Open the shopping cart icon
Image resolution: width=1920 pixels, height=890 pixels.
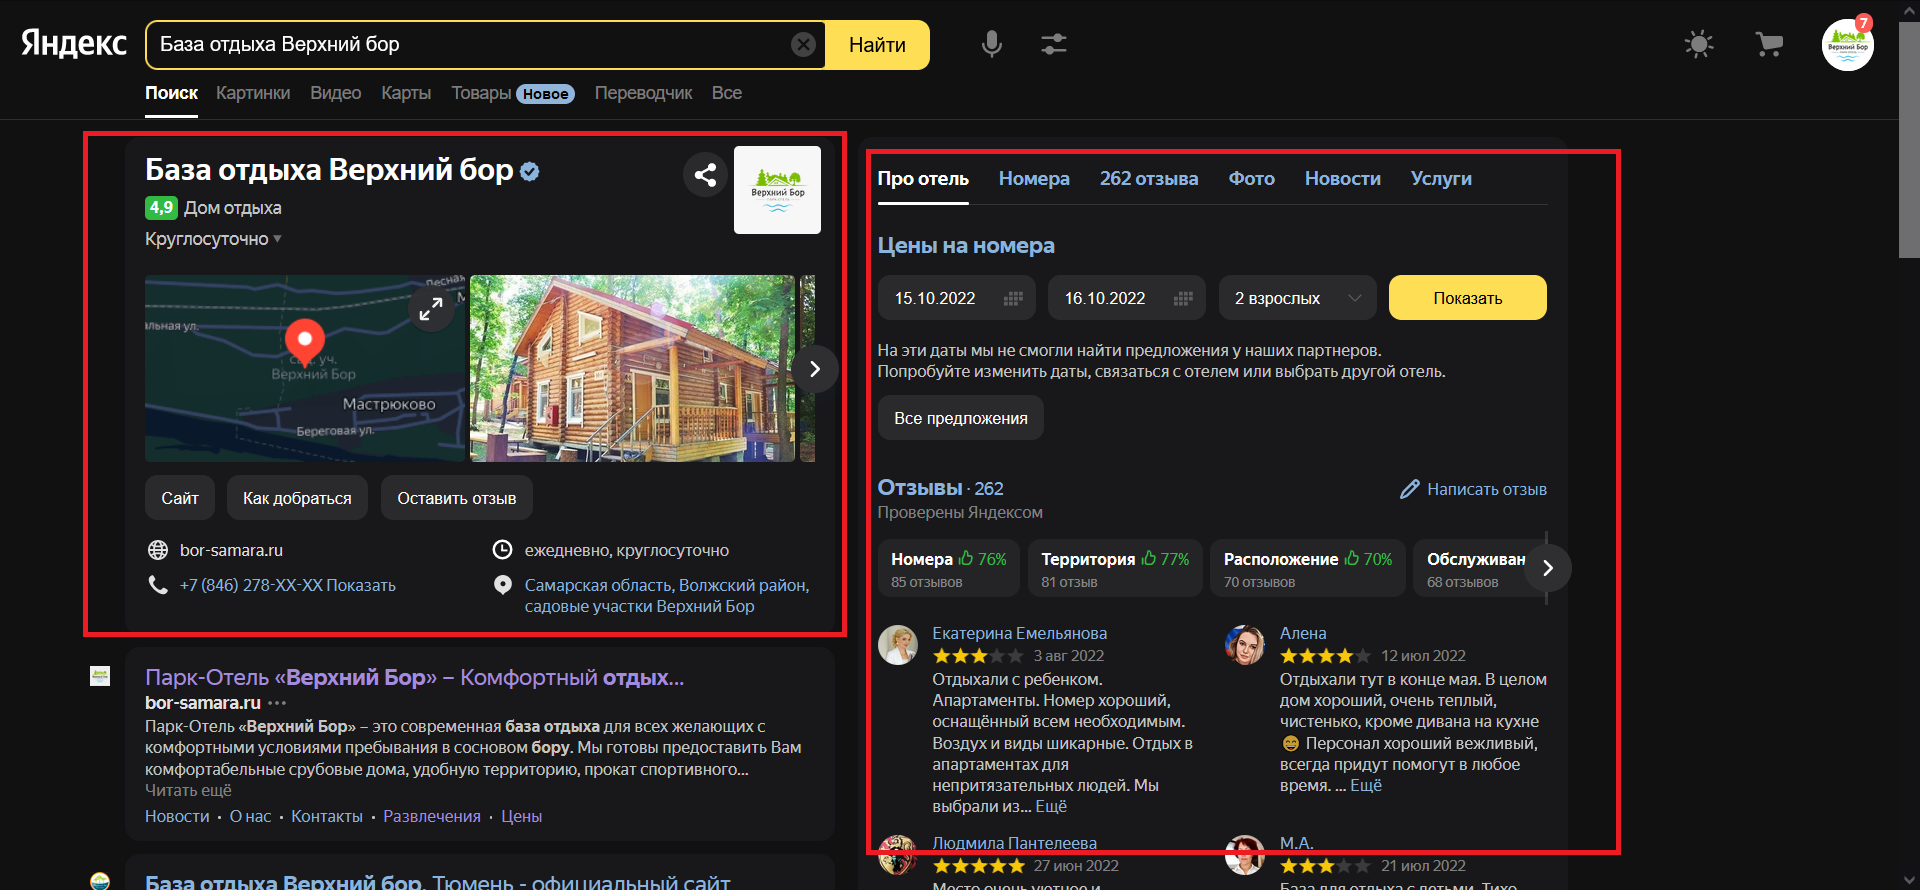click(1768, 44)
